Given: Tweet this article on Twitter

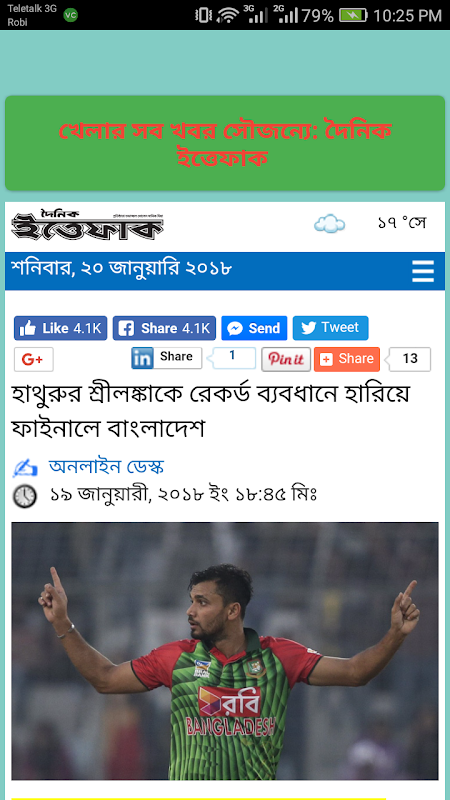Looking at the screenshot, I should pyautogui.click(x=331, y=328).
